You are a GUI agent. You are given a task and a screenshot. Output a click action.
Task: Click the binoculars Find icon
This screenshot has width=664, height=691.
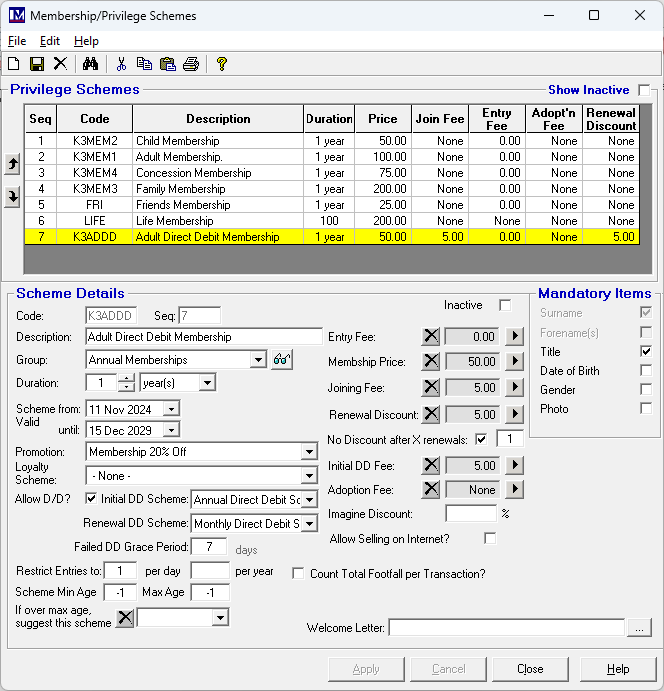90,64
